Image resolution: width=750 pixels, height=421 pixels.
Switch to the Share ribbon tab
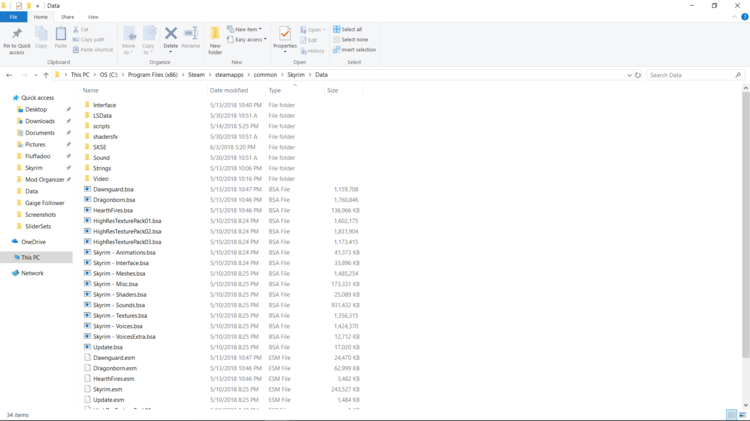(67, 17)
